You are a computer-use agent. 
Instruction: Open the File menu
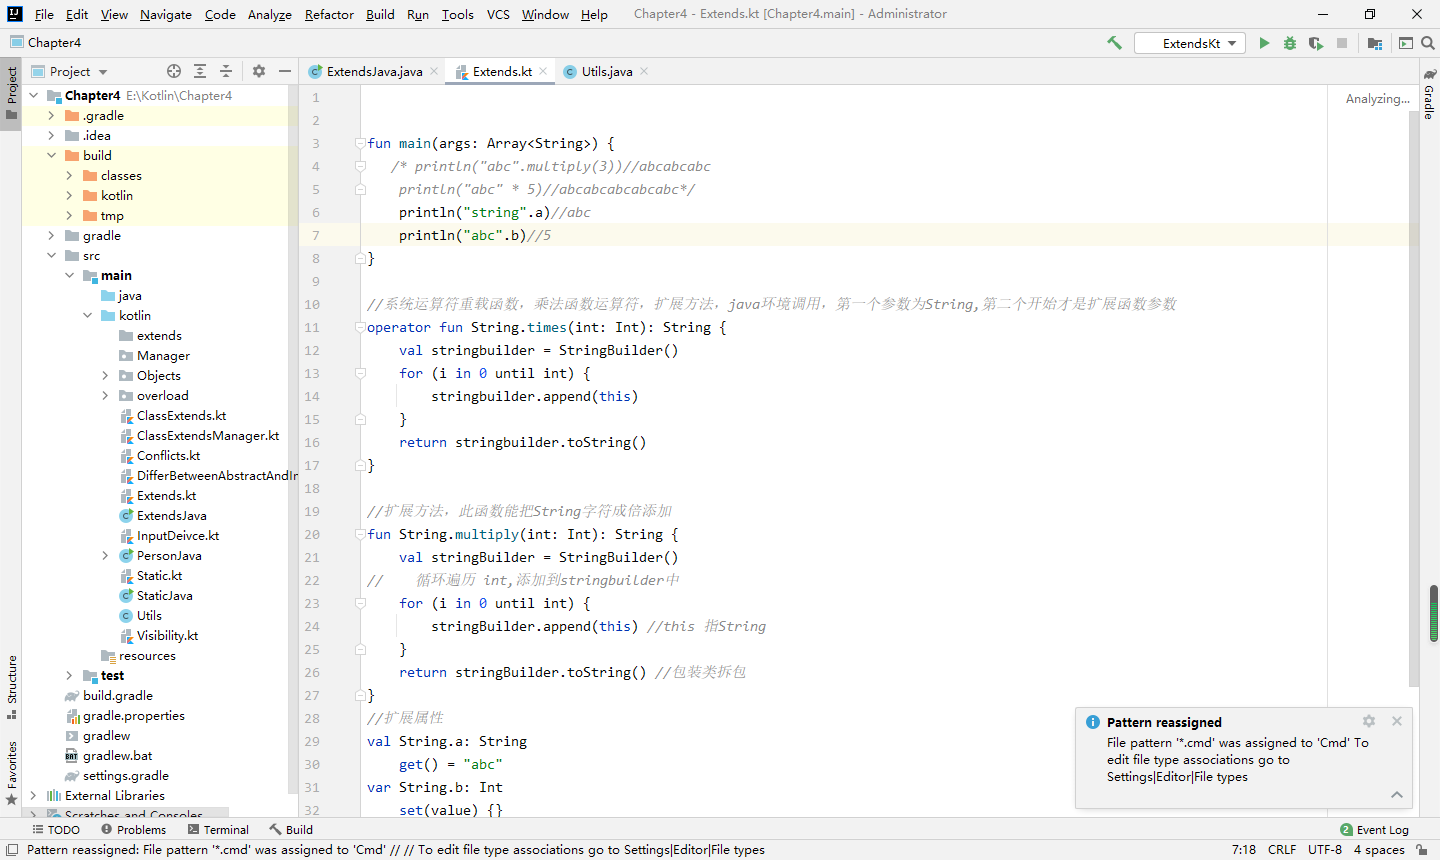tap(44, 14)
